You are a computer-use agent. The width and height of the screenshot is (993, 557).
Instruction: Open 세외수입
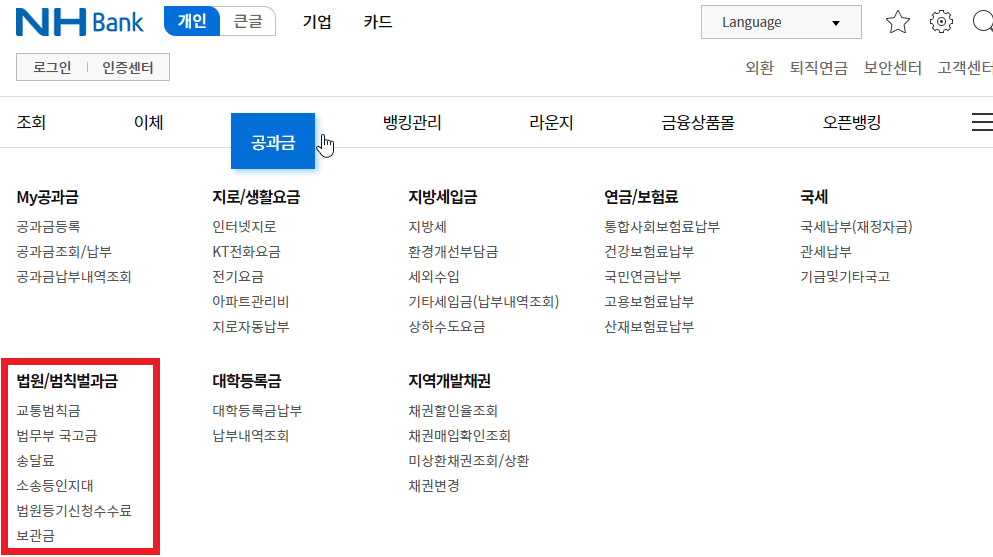(x=434, y=277)
